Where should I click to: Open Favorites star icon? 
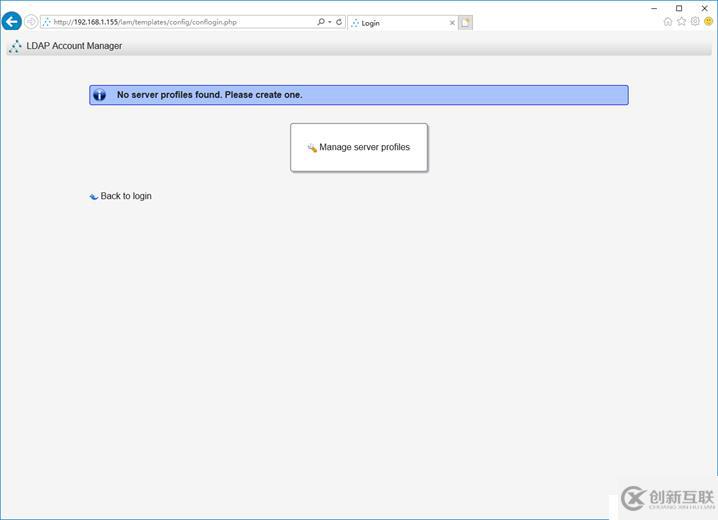click(x=681, y=22)
